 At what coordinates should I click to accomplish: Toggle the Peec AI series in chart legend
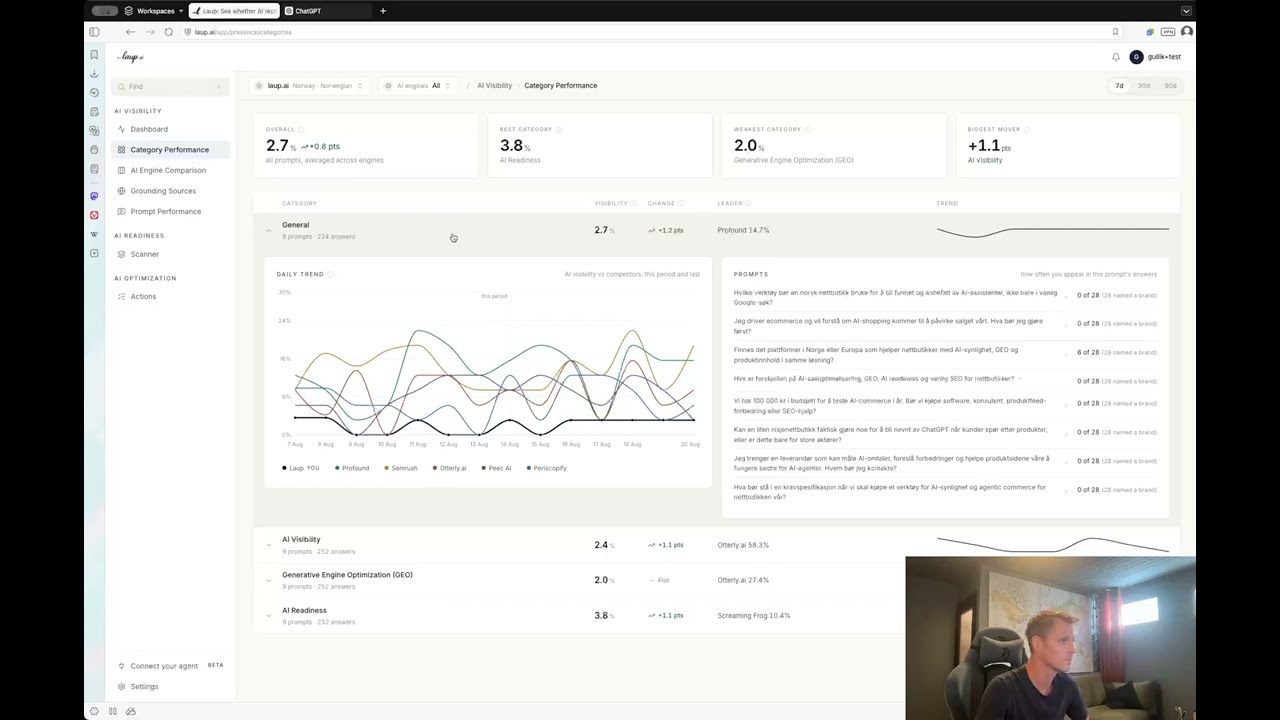coord(496,468)
